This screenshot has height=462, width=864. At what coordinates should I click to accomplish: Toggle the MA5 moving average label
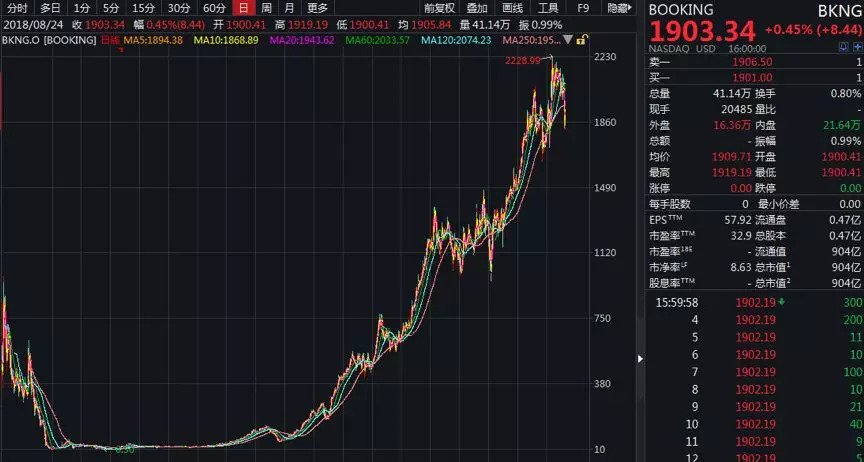[151, 40]
